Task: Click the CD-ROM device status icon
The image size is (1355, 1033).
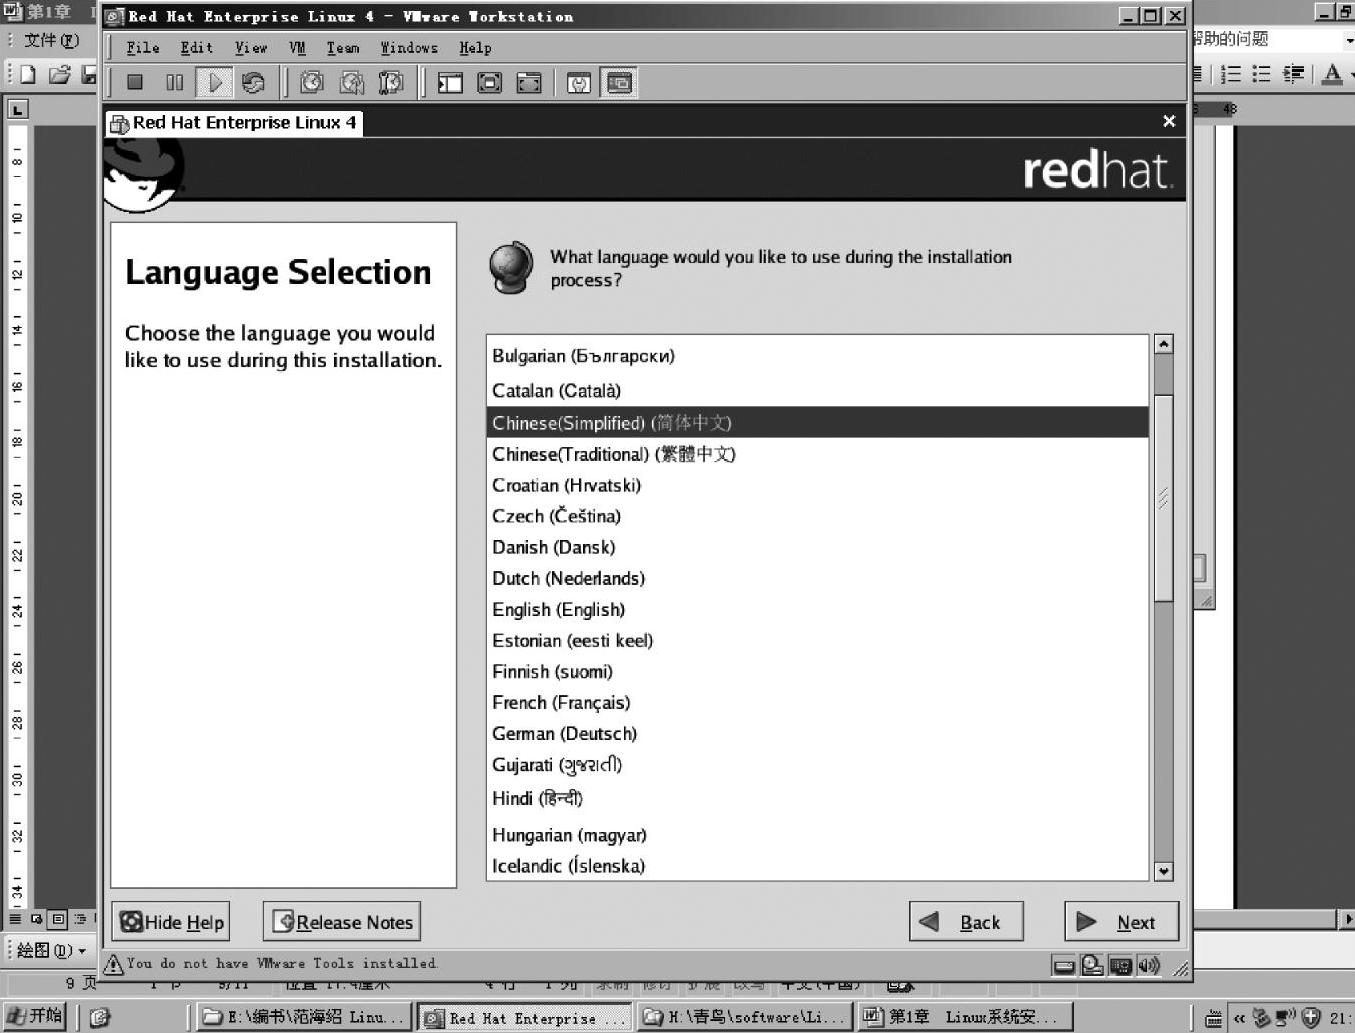Action: click(x=1092, y=966)
